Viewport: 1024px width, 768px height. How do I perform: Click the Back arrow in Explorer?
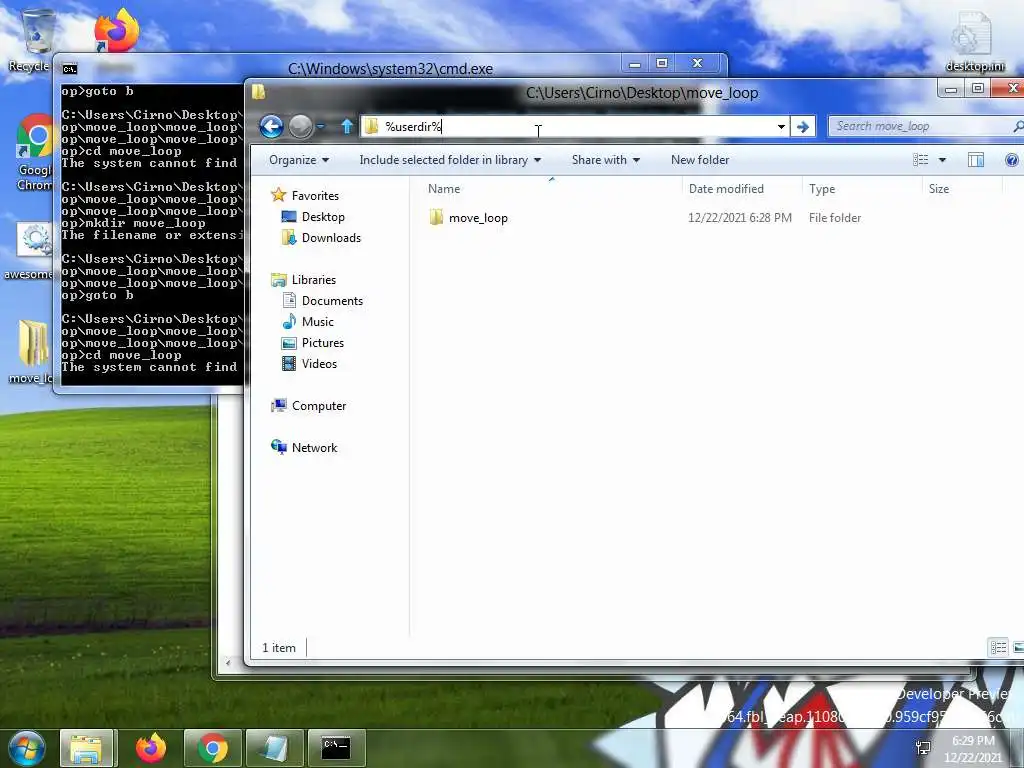271,126
